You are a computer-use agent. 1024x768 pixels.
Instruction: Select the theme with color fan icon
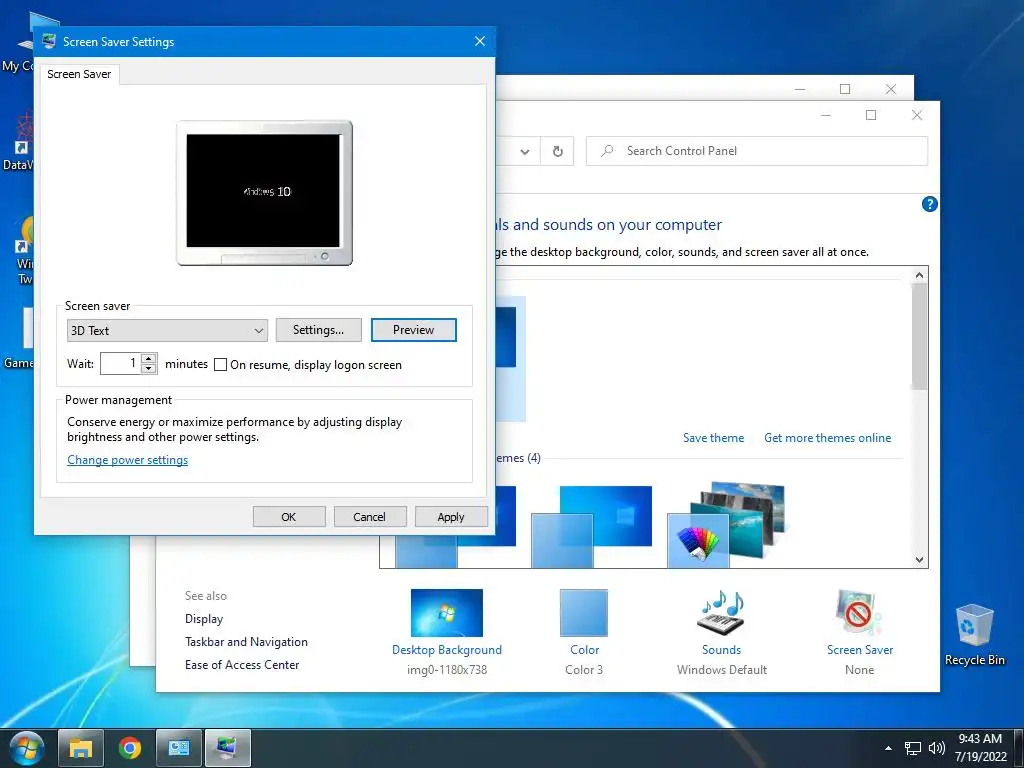[x=726, y=524]
